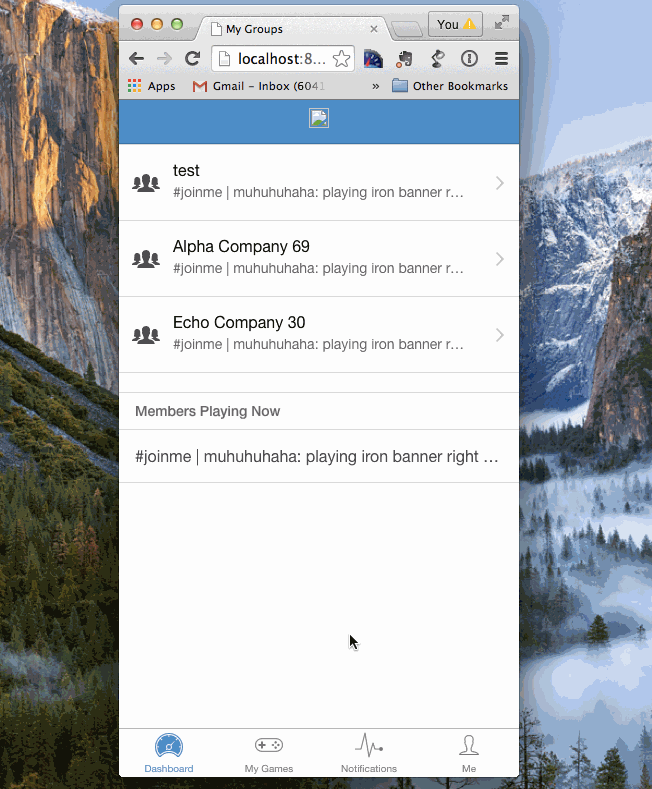This screenshot has width=652, height=789.
Task: Click the Alpha Company 69 group icon
Action: 146,259
